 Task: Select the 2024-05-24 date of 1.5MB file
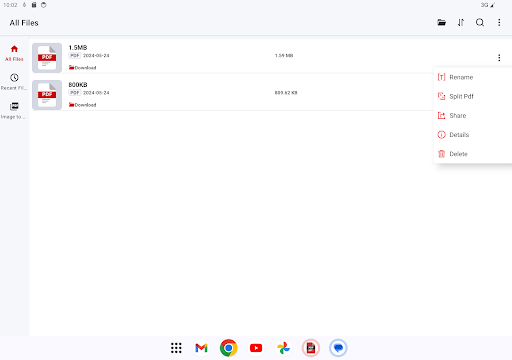pyautogui.click(x=96, y=56)
